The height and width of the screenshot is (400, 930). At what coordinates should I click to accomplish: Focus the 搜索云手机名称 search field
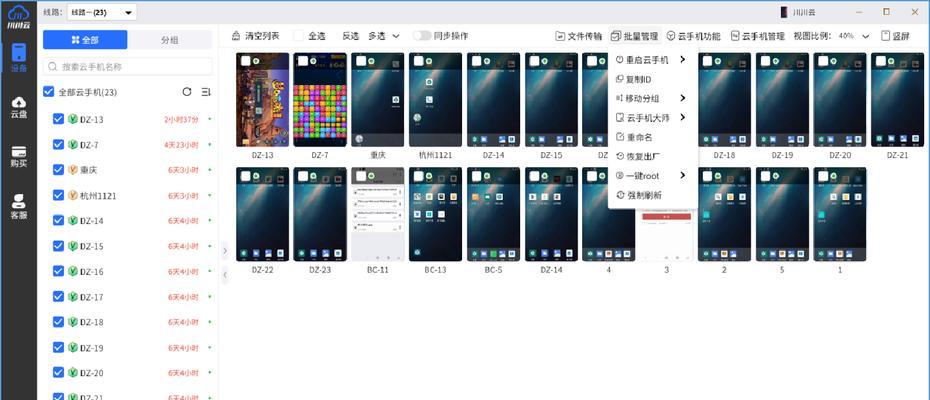tap(128, 66)
